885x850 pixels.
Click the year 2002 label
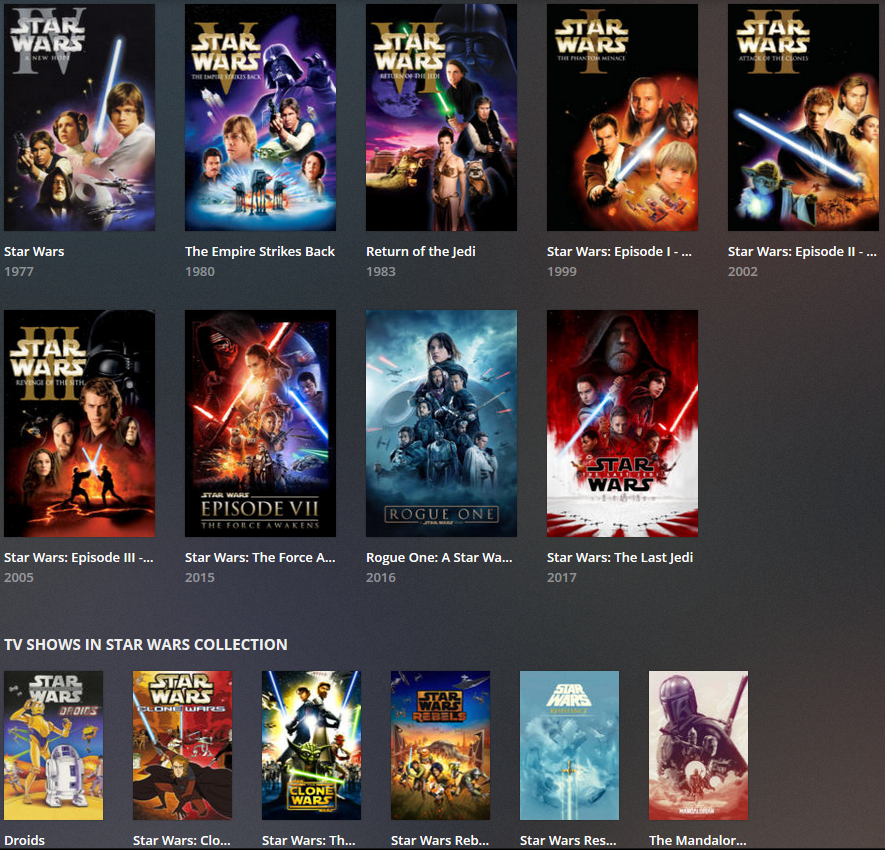tap(743, 271)
